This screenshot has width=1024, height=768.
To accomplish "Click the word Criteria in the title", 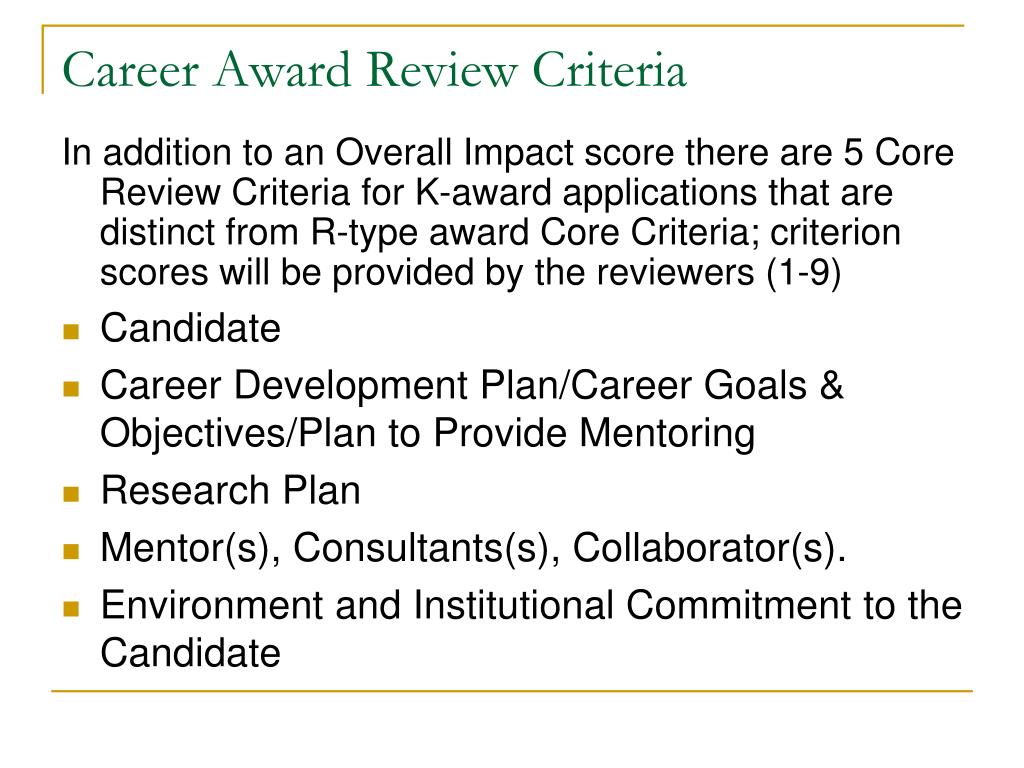I will [609, 70].
